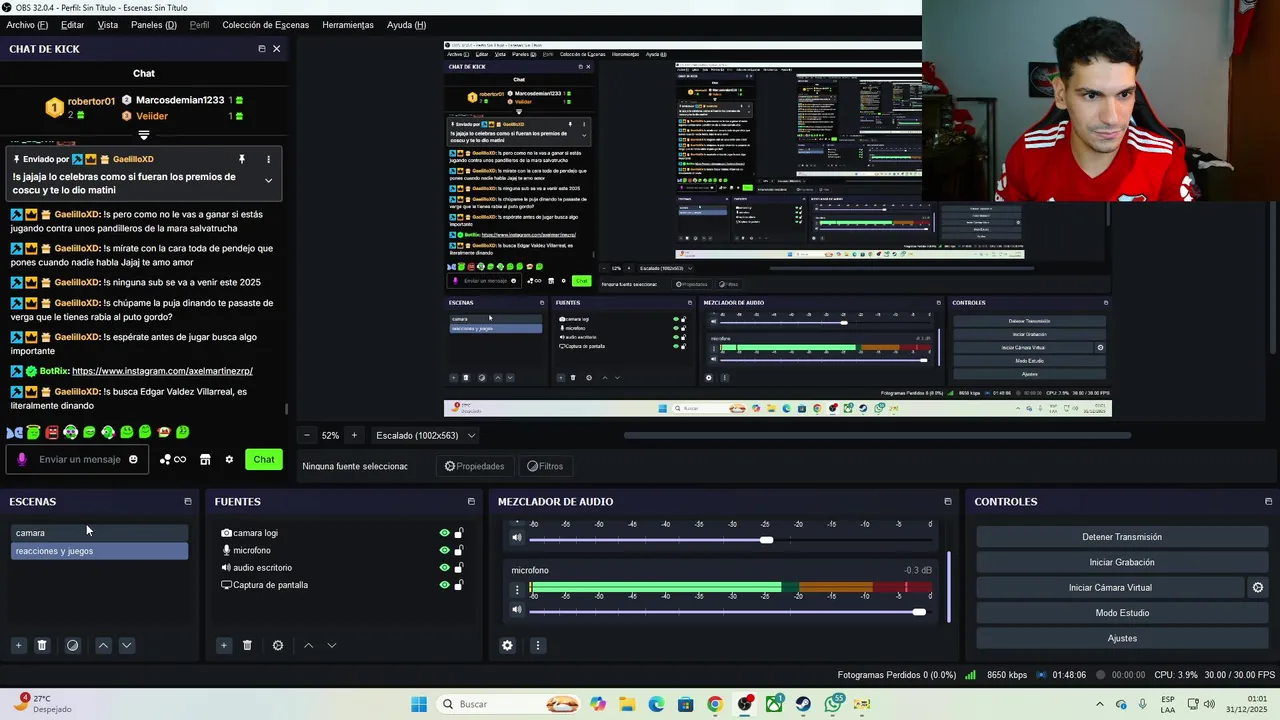Lock the microfono source

(459, 550)
